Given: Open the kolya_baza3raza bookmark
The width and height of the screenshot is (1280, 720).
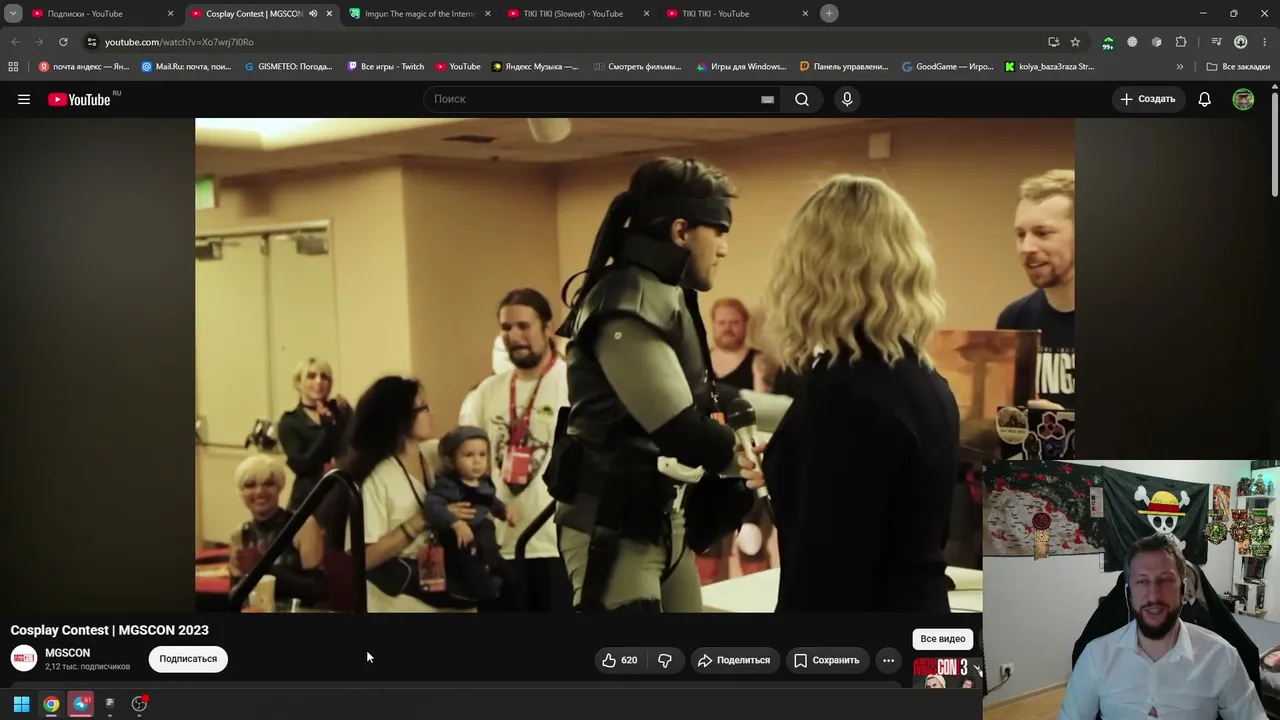Looking at the screenshot, I should pos(1049,67).
